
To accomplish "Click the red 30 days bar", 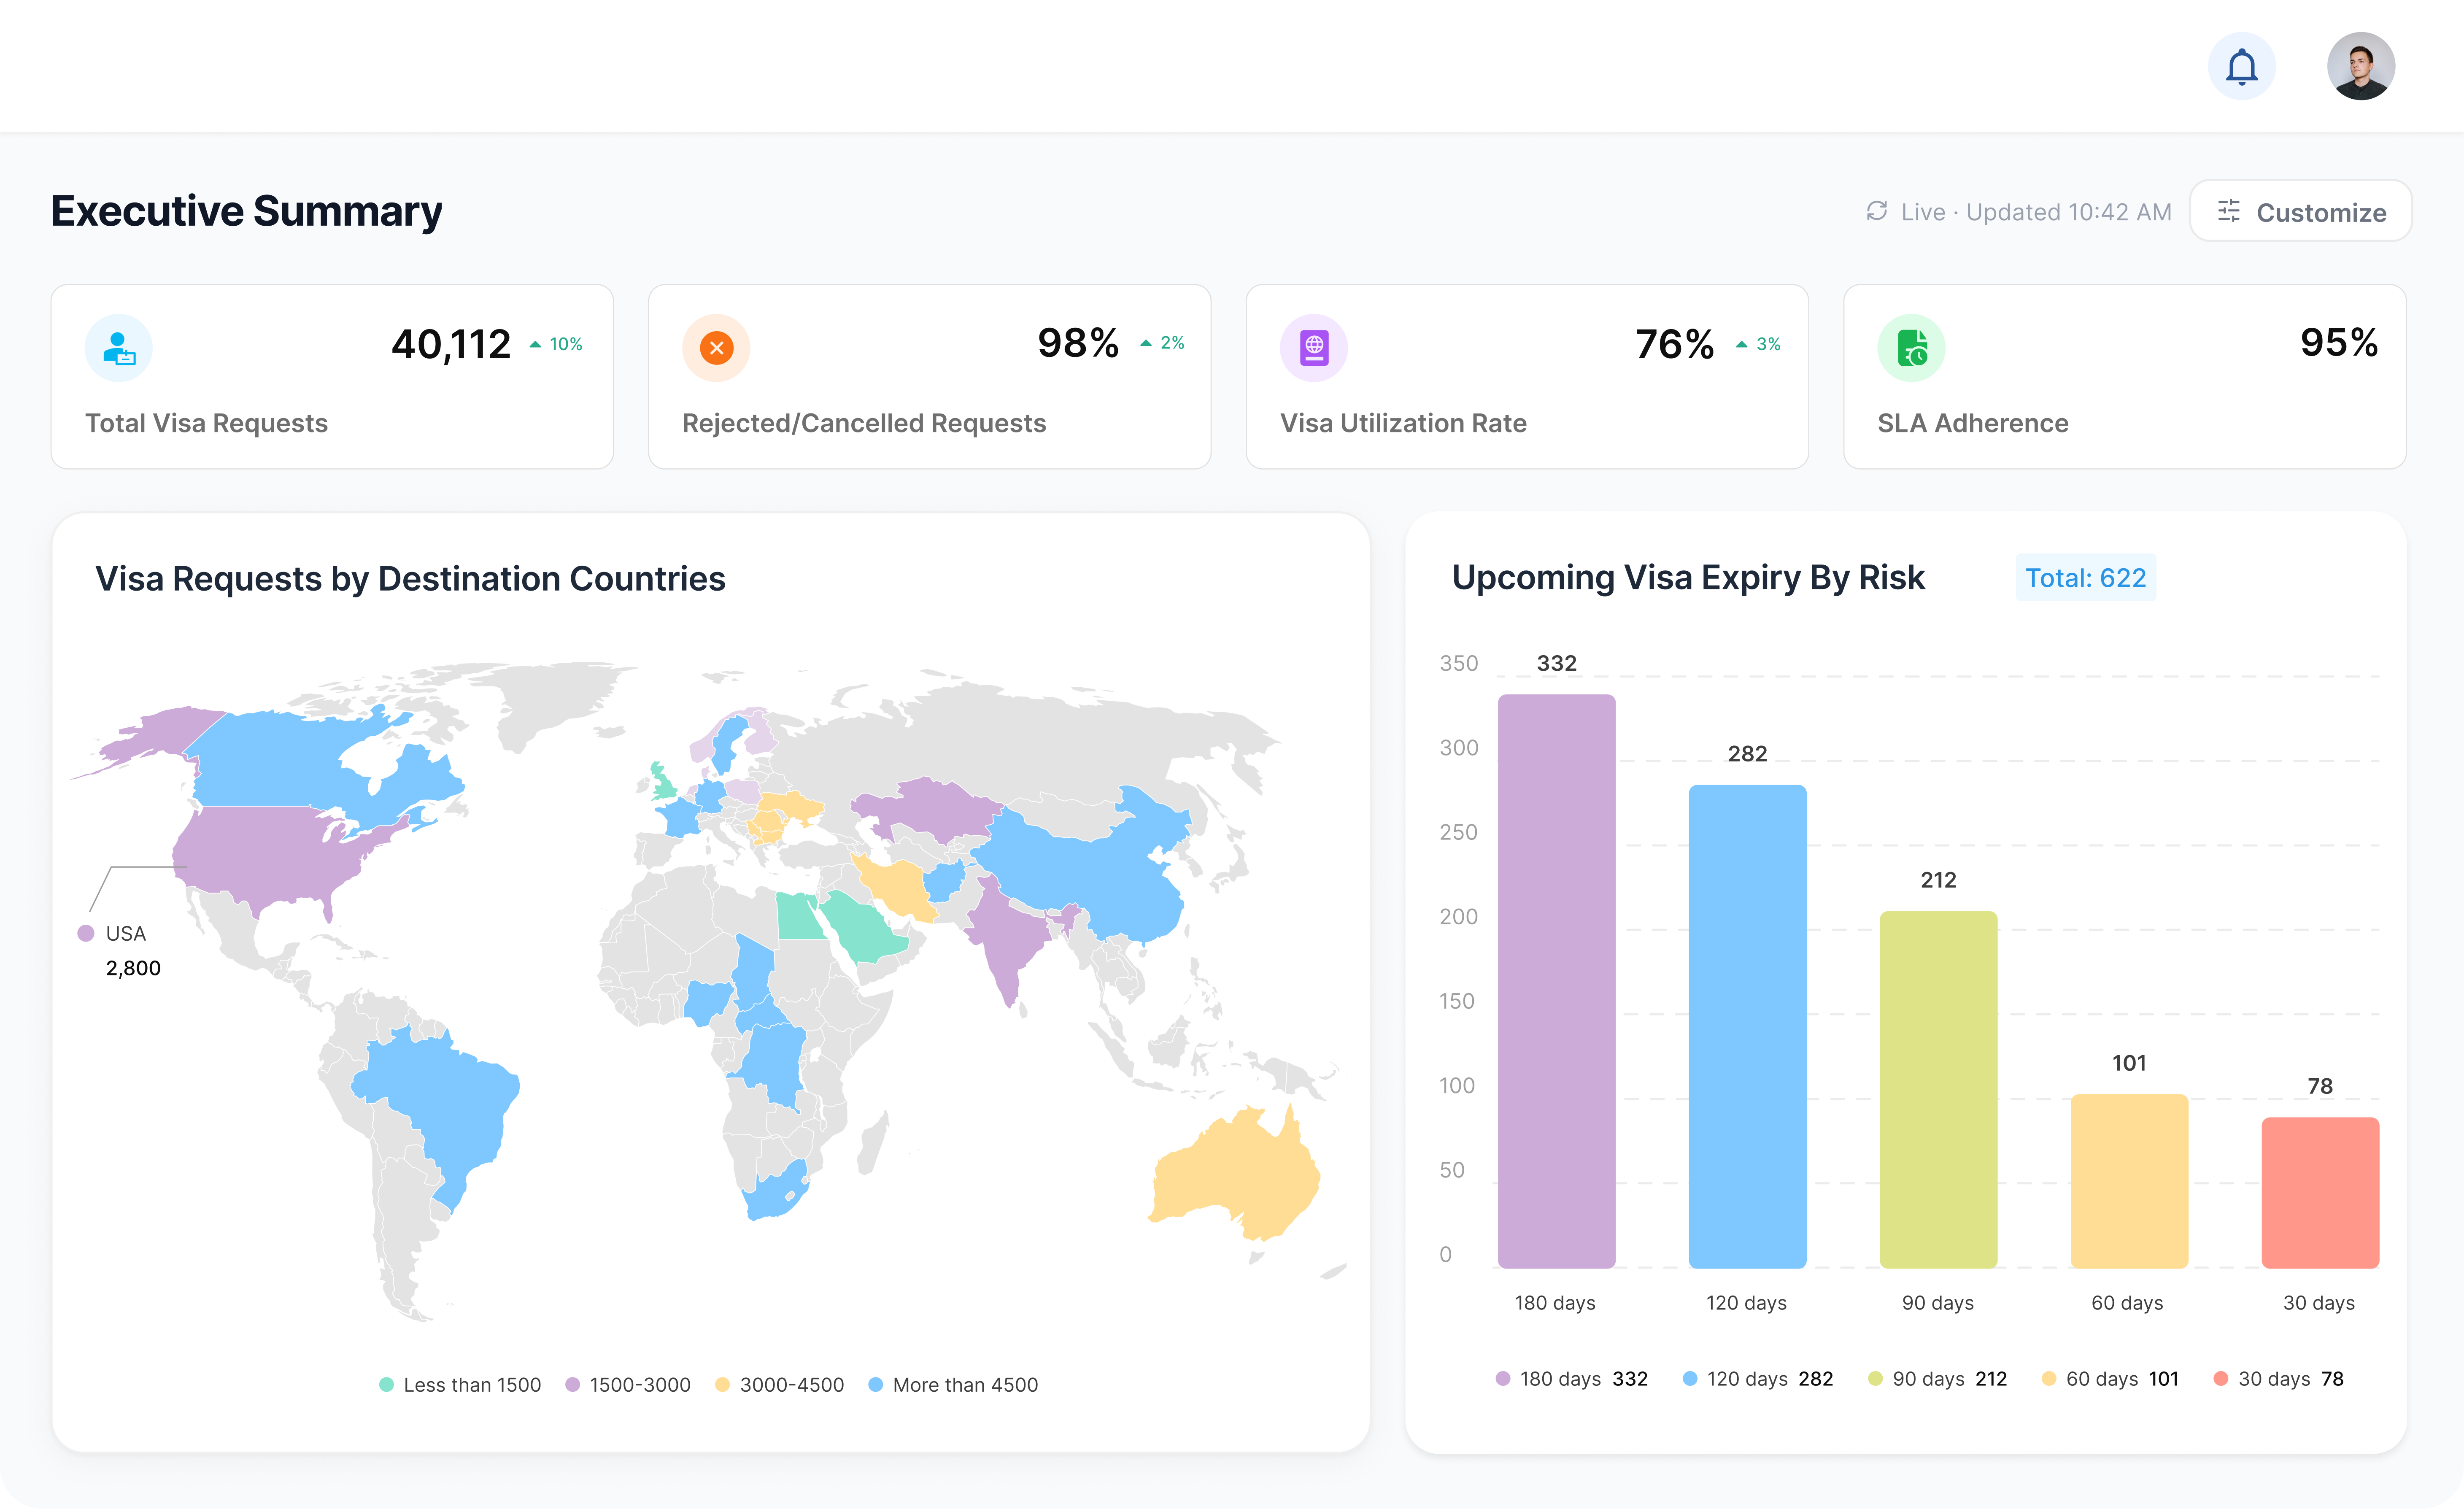I will (2320, 1193).
